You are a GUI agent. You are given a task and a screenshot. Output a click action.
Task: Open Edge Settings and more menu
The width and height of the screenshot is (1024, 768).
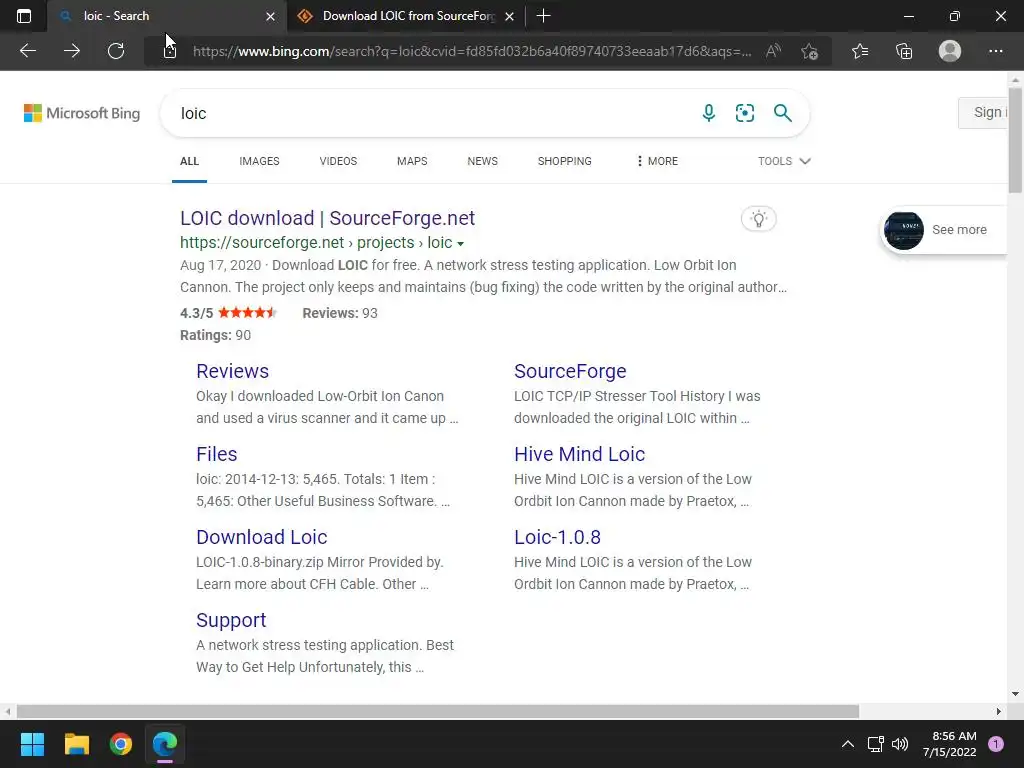[x=995, y=51]
